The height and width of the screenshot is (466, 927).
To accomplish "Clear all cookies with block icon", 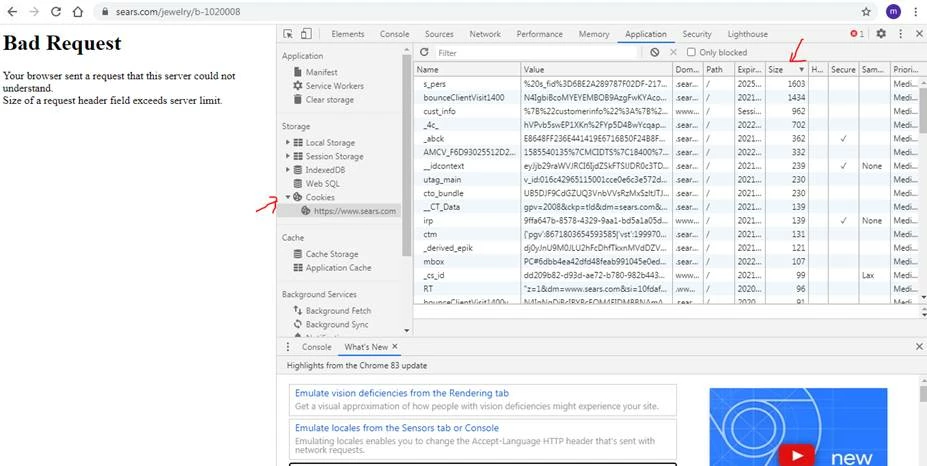I will pos(654,52).
